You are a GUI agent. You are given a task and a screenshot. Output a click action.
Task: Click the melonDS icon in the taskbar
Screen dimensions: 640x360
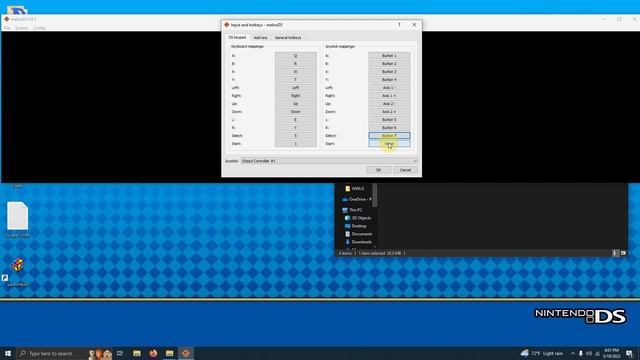(186, 353)
